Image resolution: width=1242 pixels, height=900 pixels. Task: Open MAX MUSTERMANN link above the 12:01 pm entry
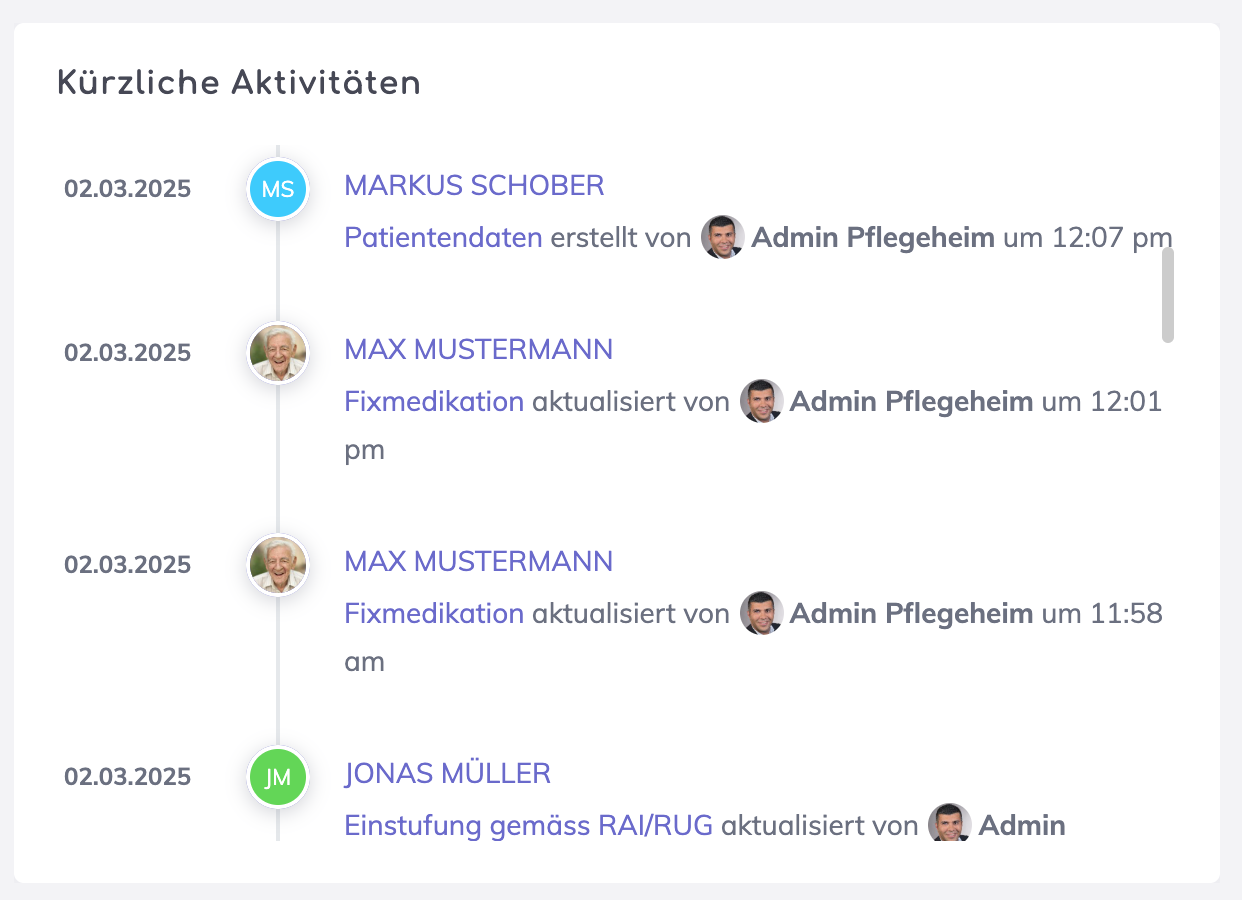(x=478, y=350)
